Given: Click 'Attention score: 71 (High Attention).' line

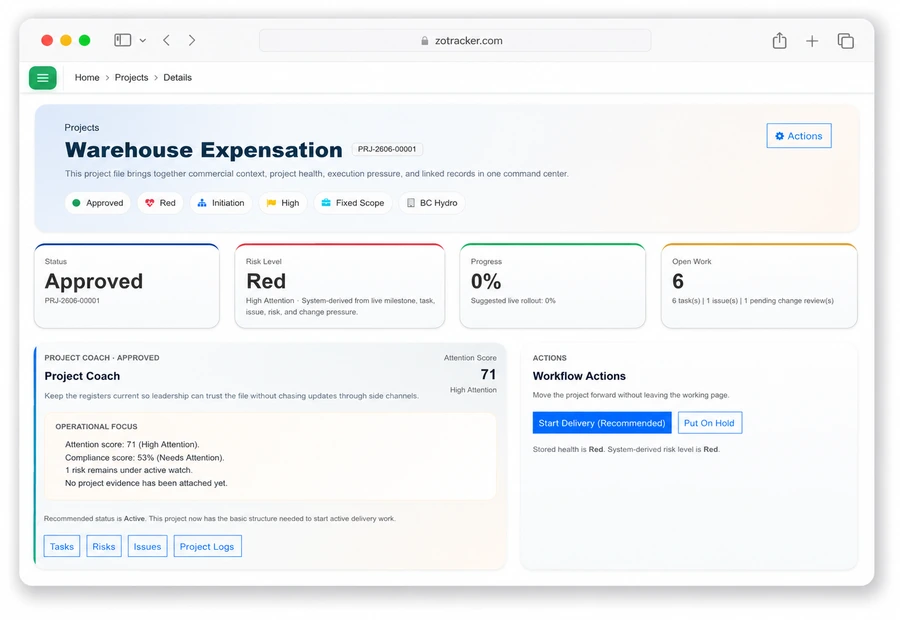Looking at the screenshot, I should point(132,444).
